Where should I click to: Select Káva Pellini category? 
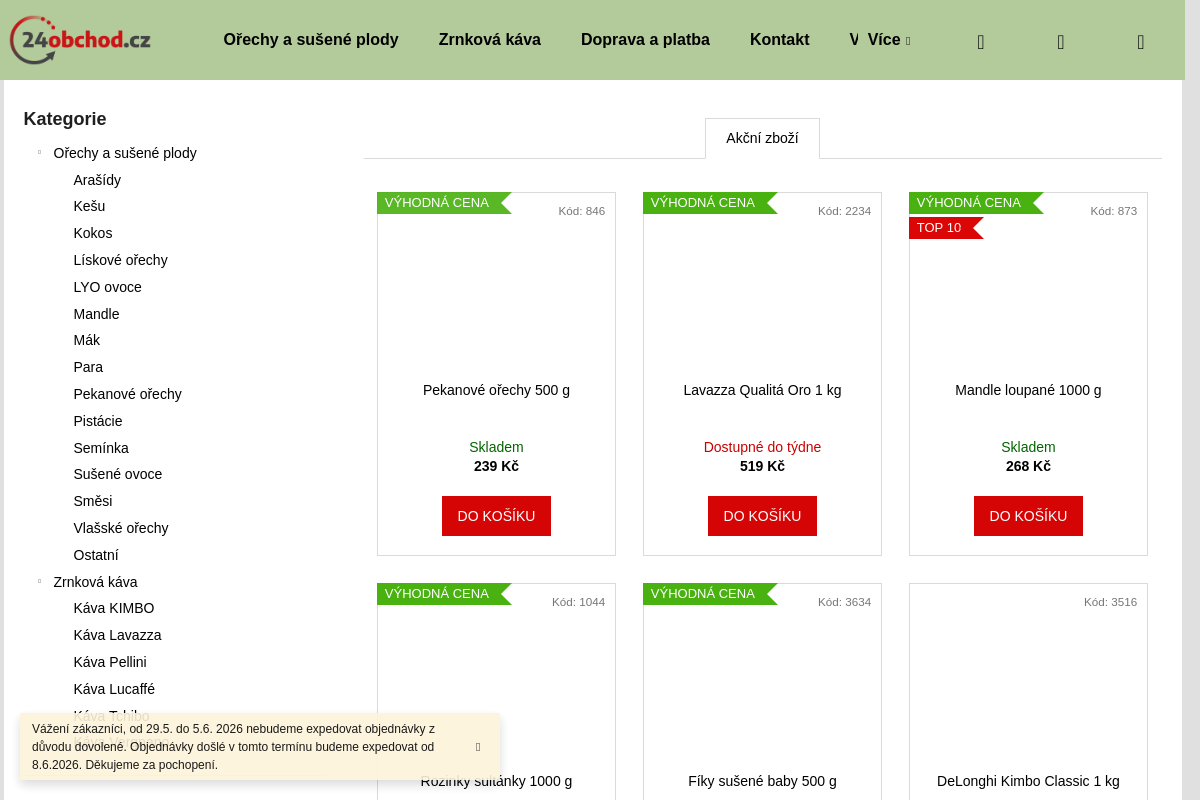[x=110, y=662]
